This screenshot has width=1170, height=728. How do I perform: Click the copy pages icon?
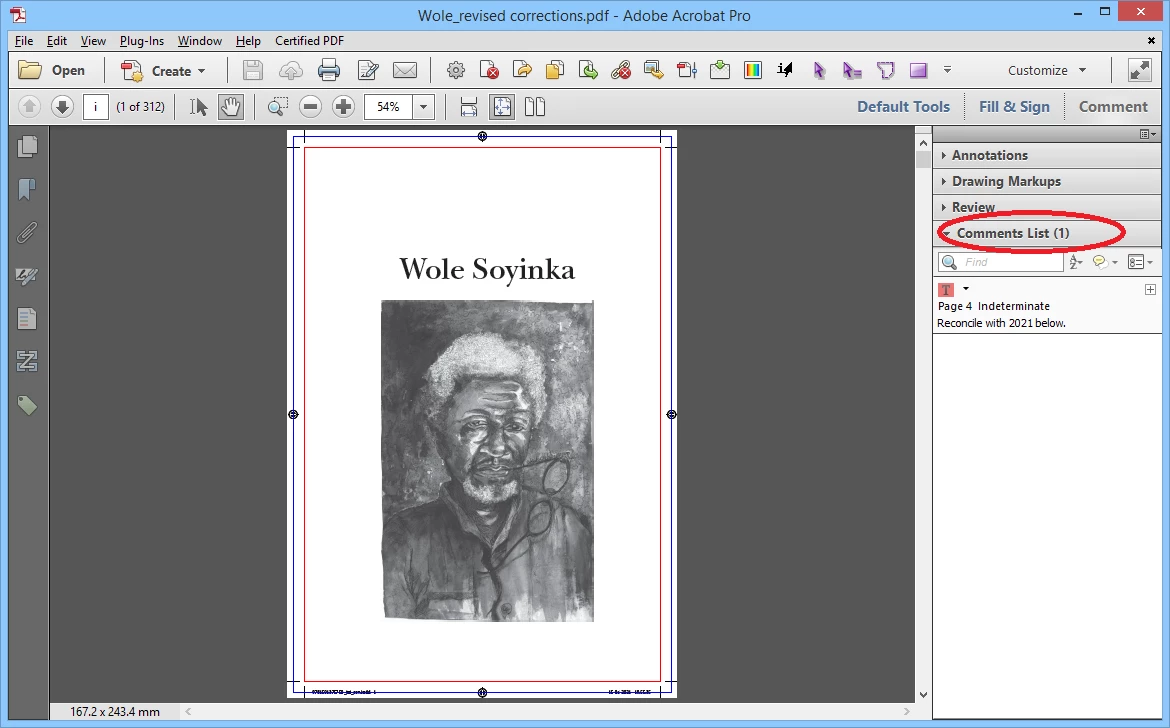point(555,71)
